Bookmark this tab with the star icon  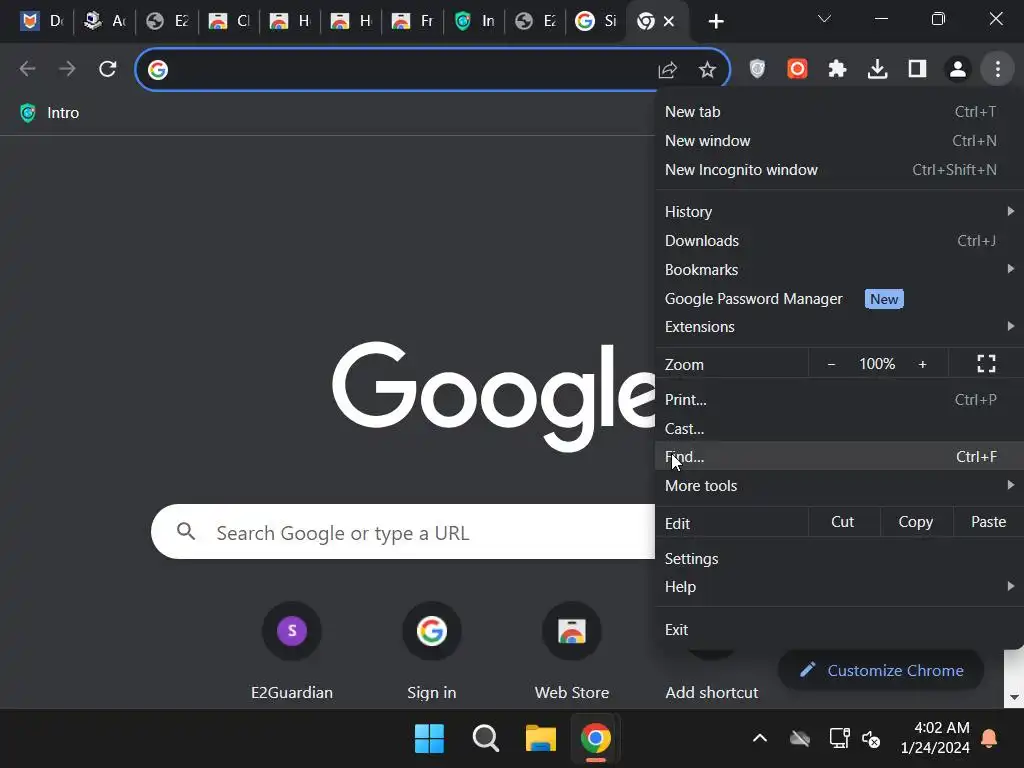click(x=707, y=69)
